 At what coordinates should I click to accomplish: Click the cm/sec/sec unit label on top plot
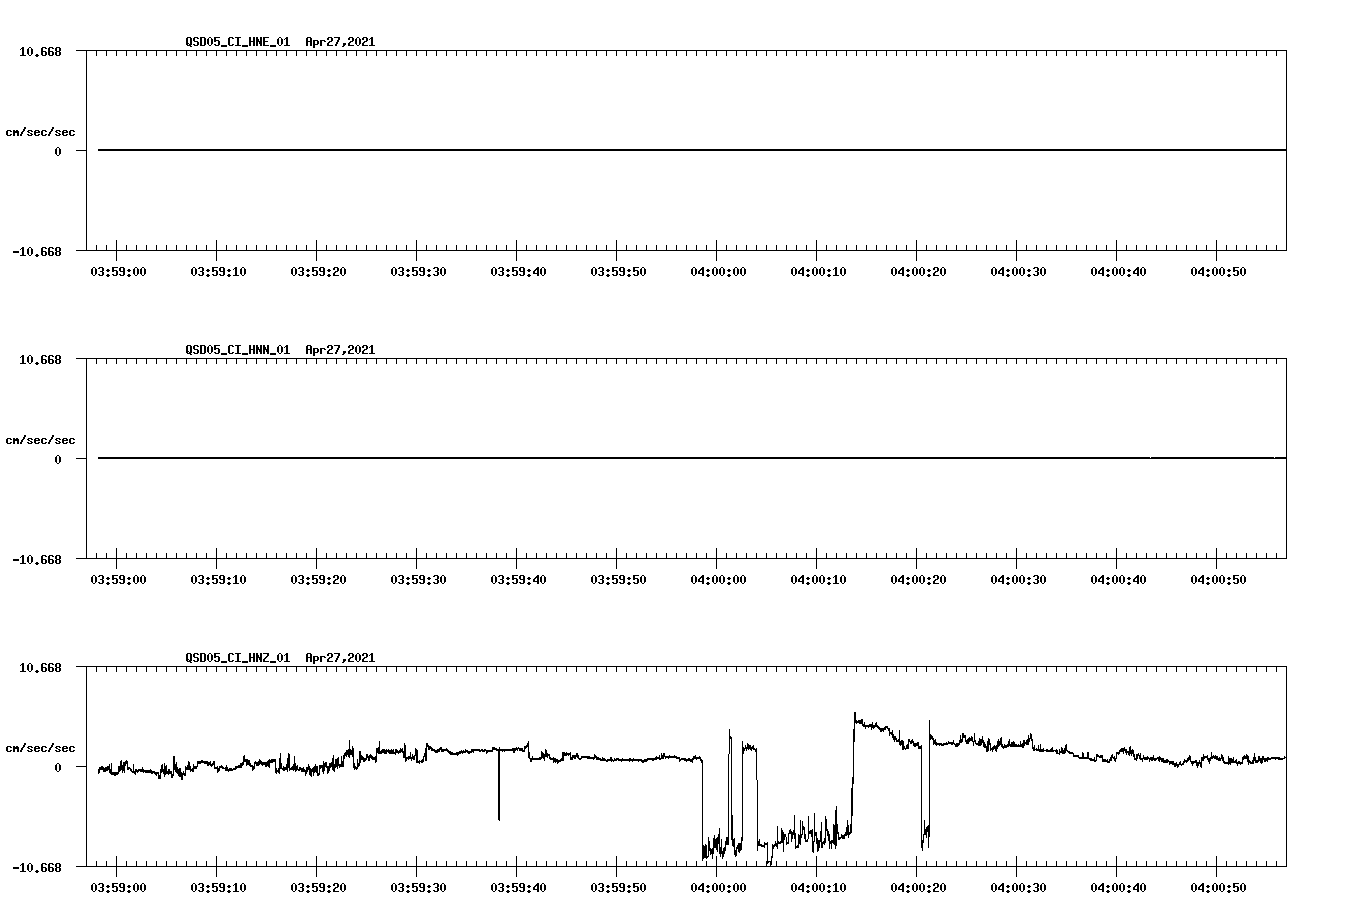(41, 131)
